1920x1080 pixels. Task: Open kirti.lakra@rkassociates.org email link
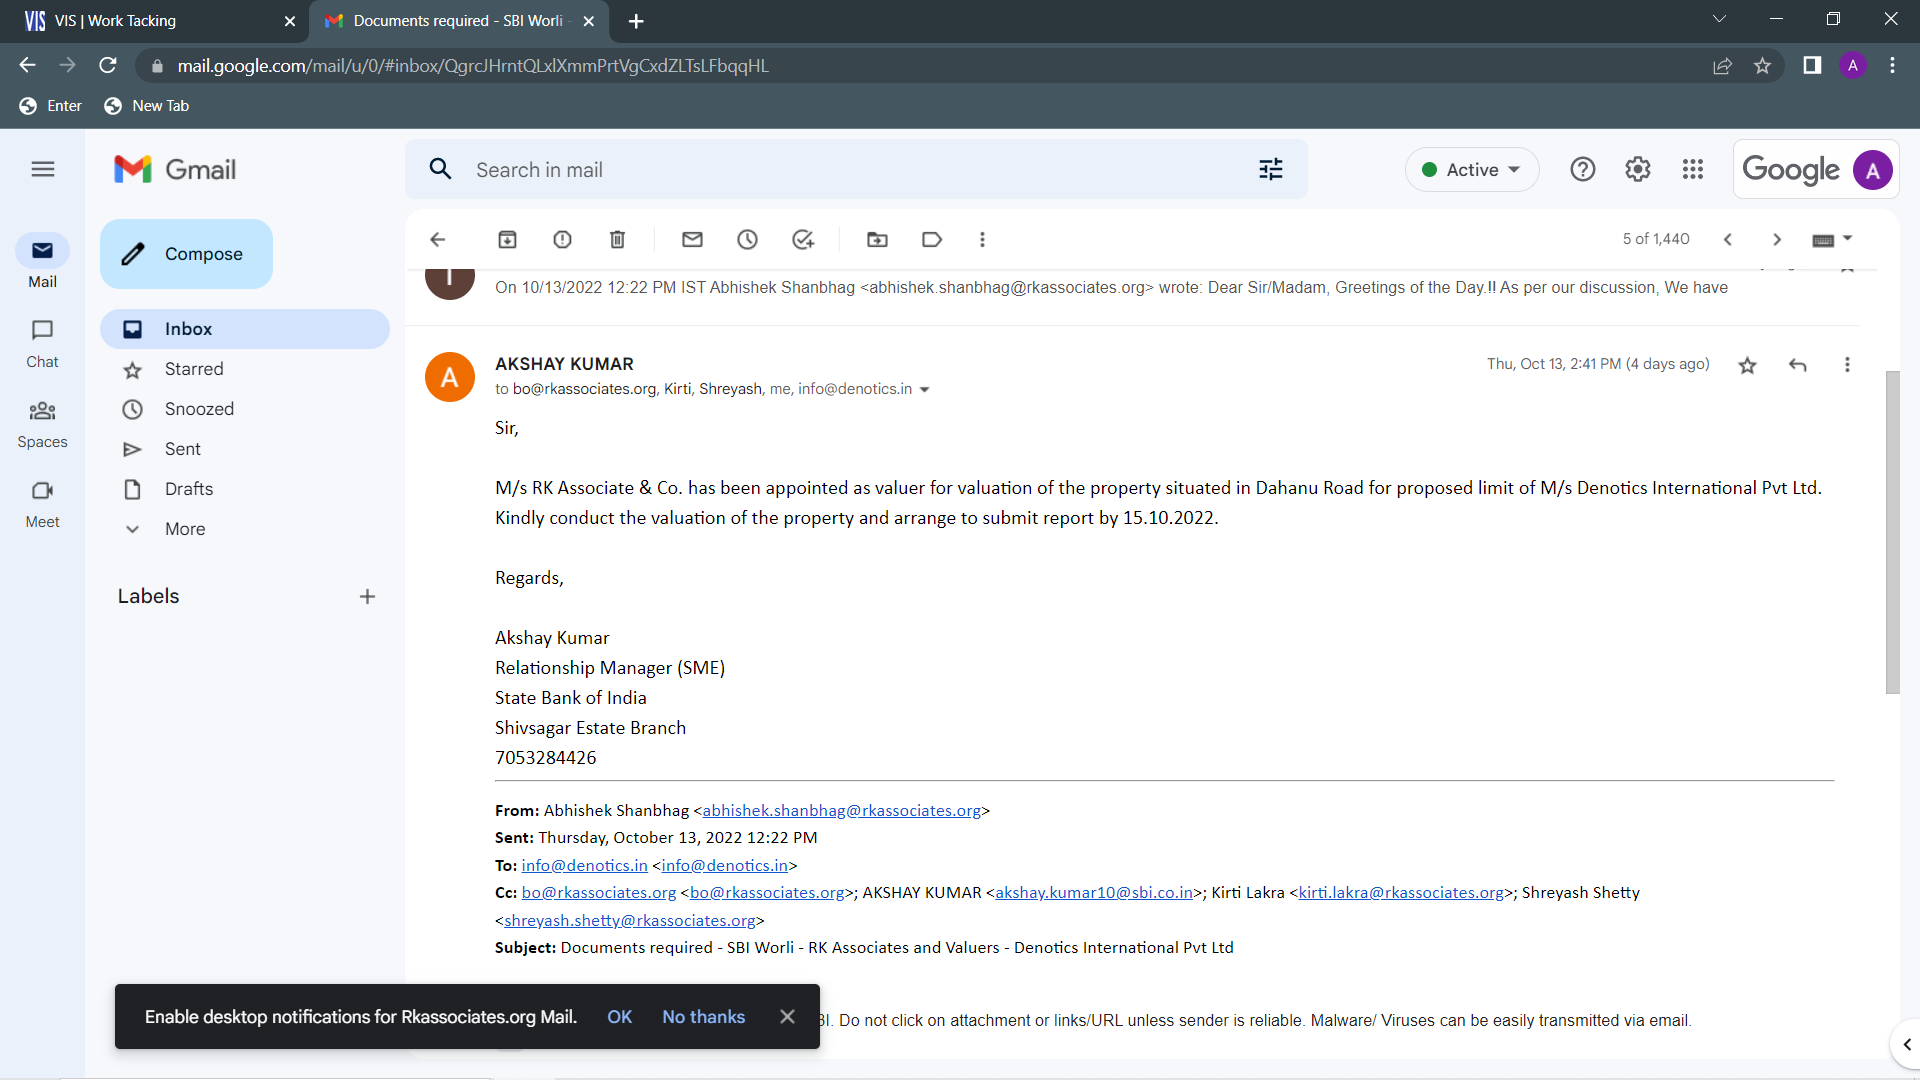1401,893
